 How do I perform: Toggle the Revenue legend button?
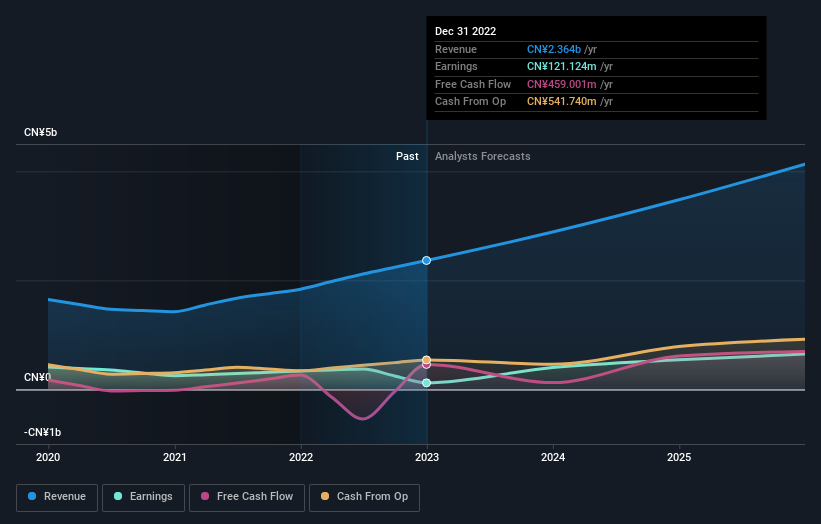[x=57, y=497]
